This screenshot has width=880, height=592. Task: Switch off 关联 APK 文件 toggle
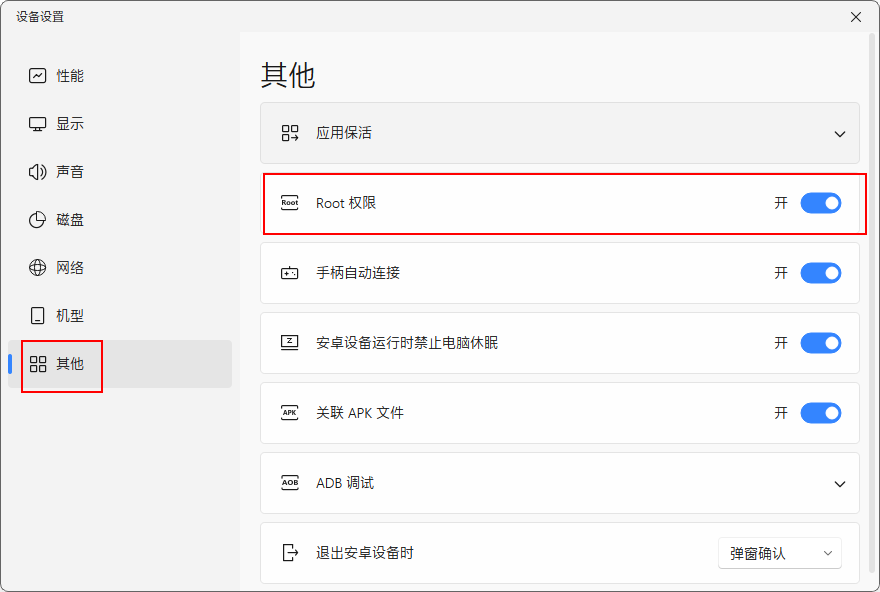pyautogui.click(x=820, y=413)
